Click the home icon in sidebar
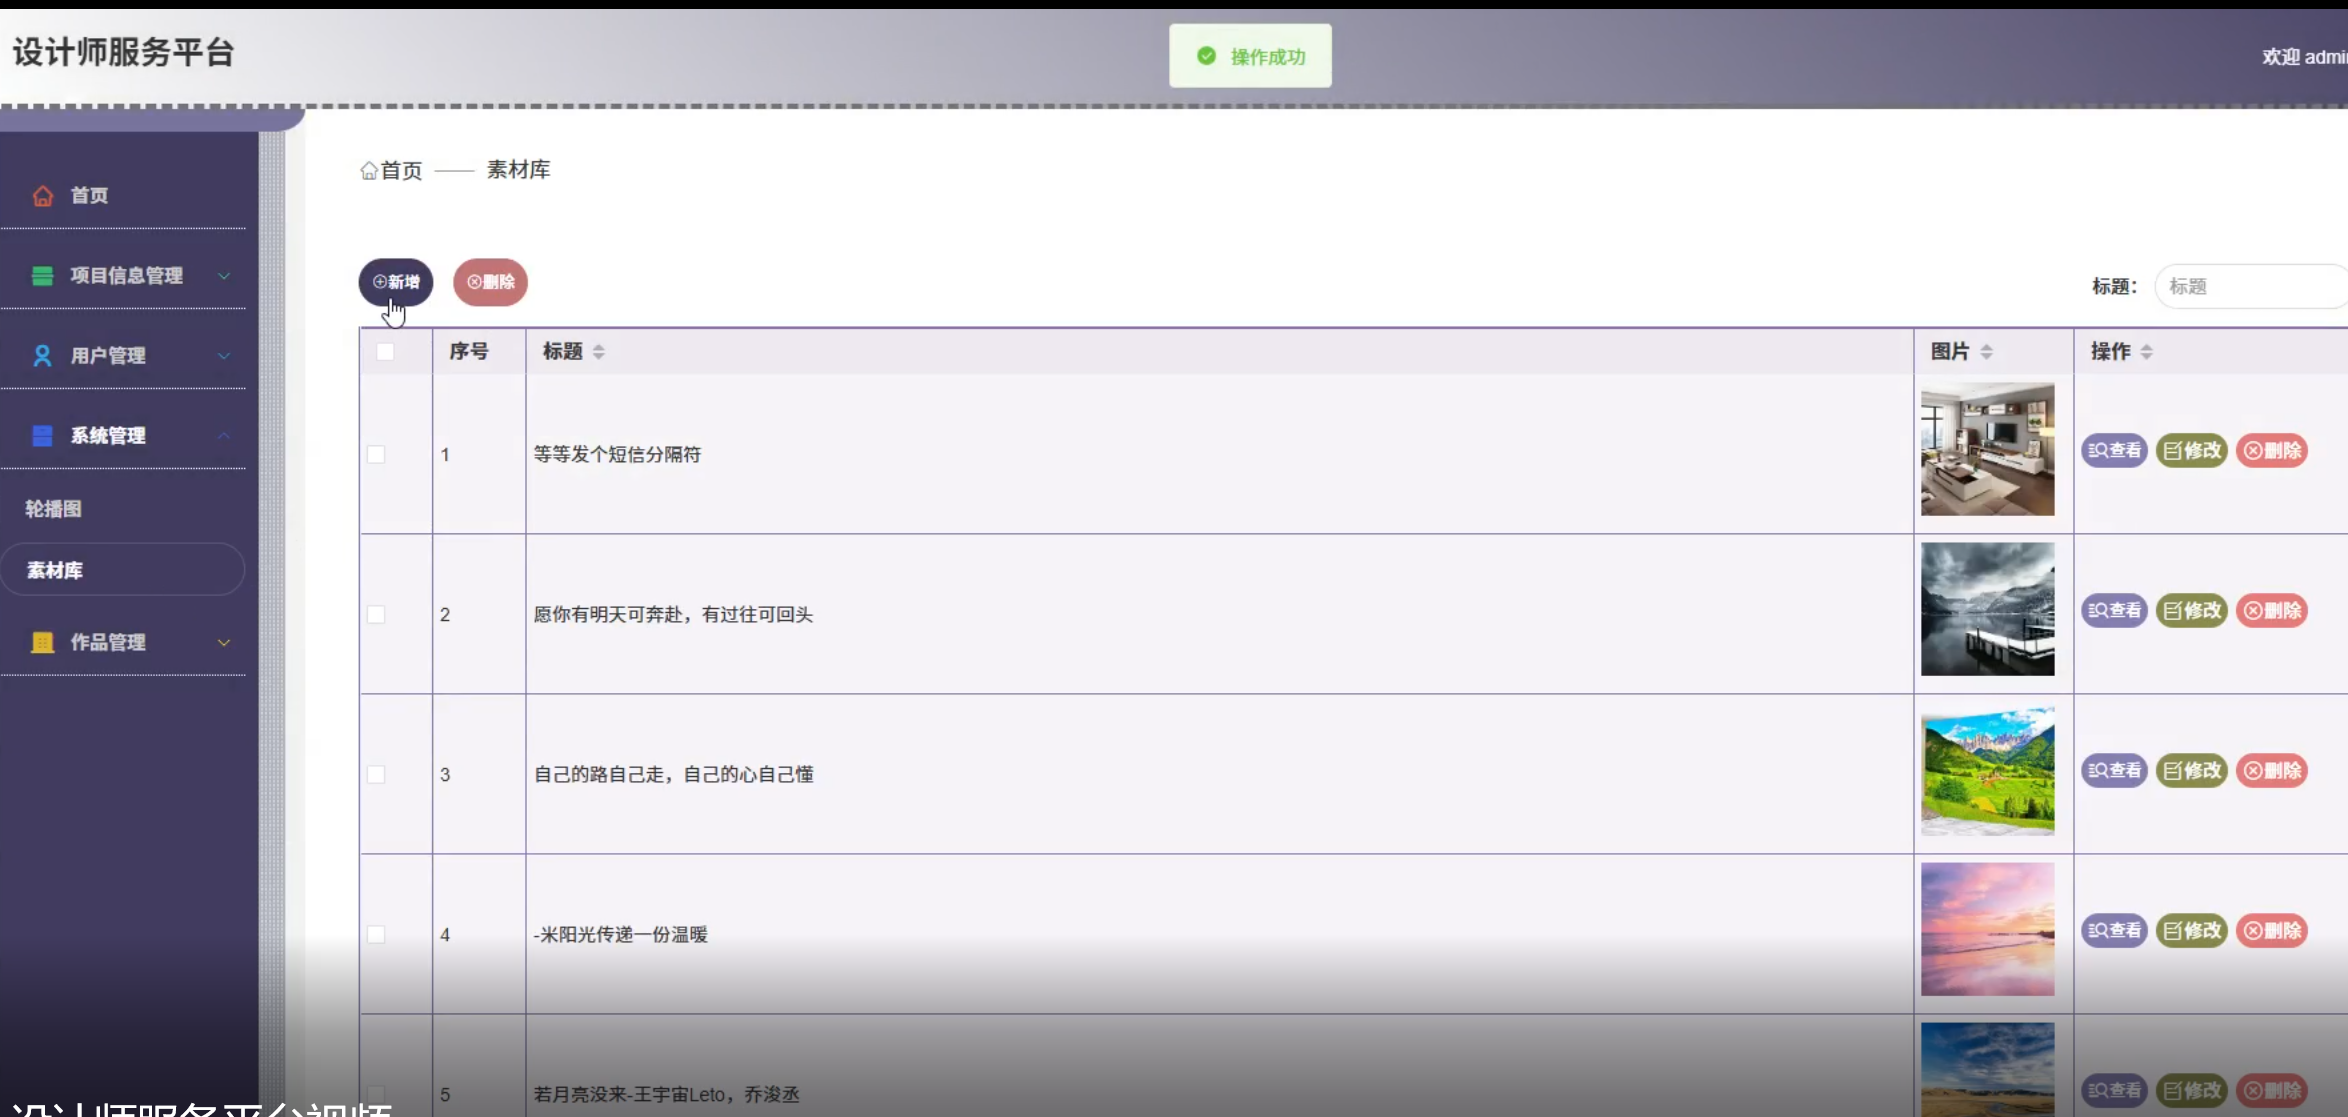 [x=42, y=196]
